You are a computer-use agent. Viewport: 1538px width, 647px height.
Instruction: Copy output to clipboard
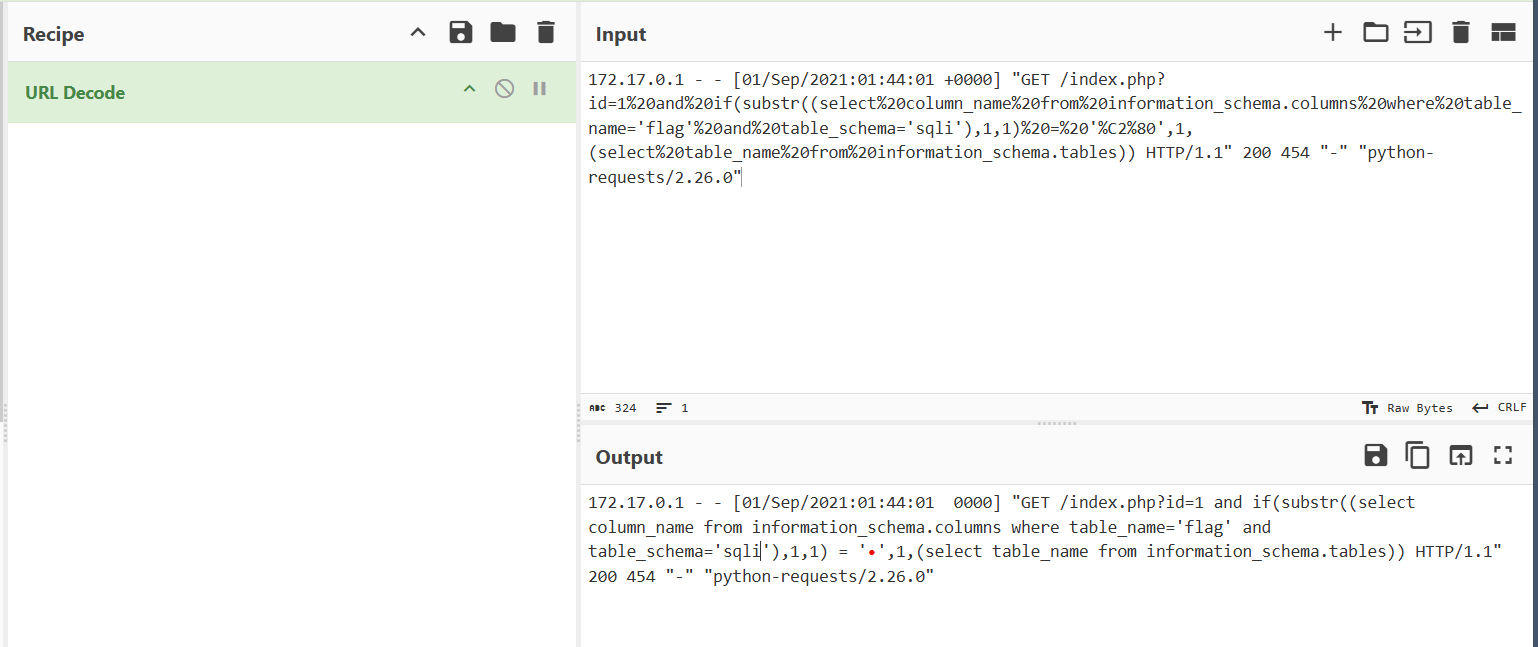1417,456
